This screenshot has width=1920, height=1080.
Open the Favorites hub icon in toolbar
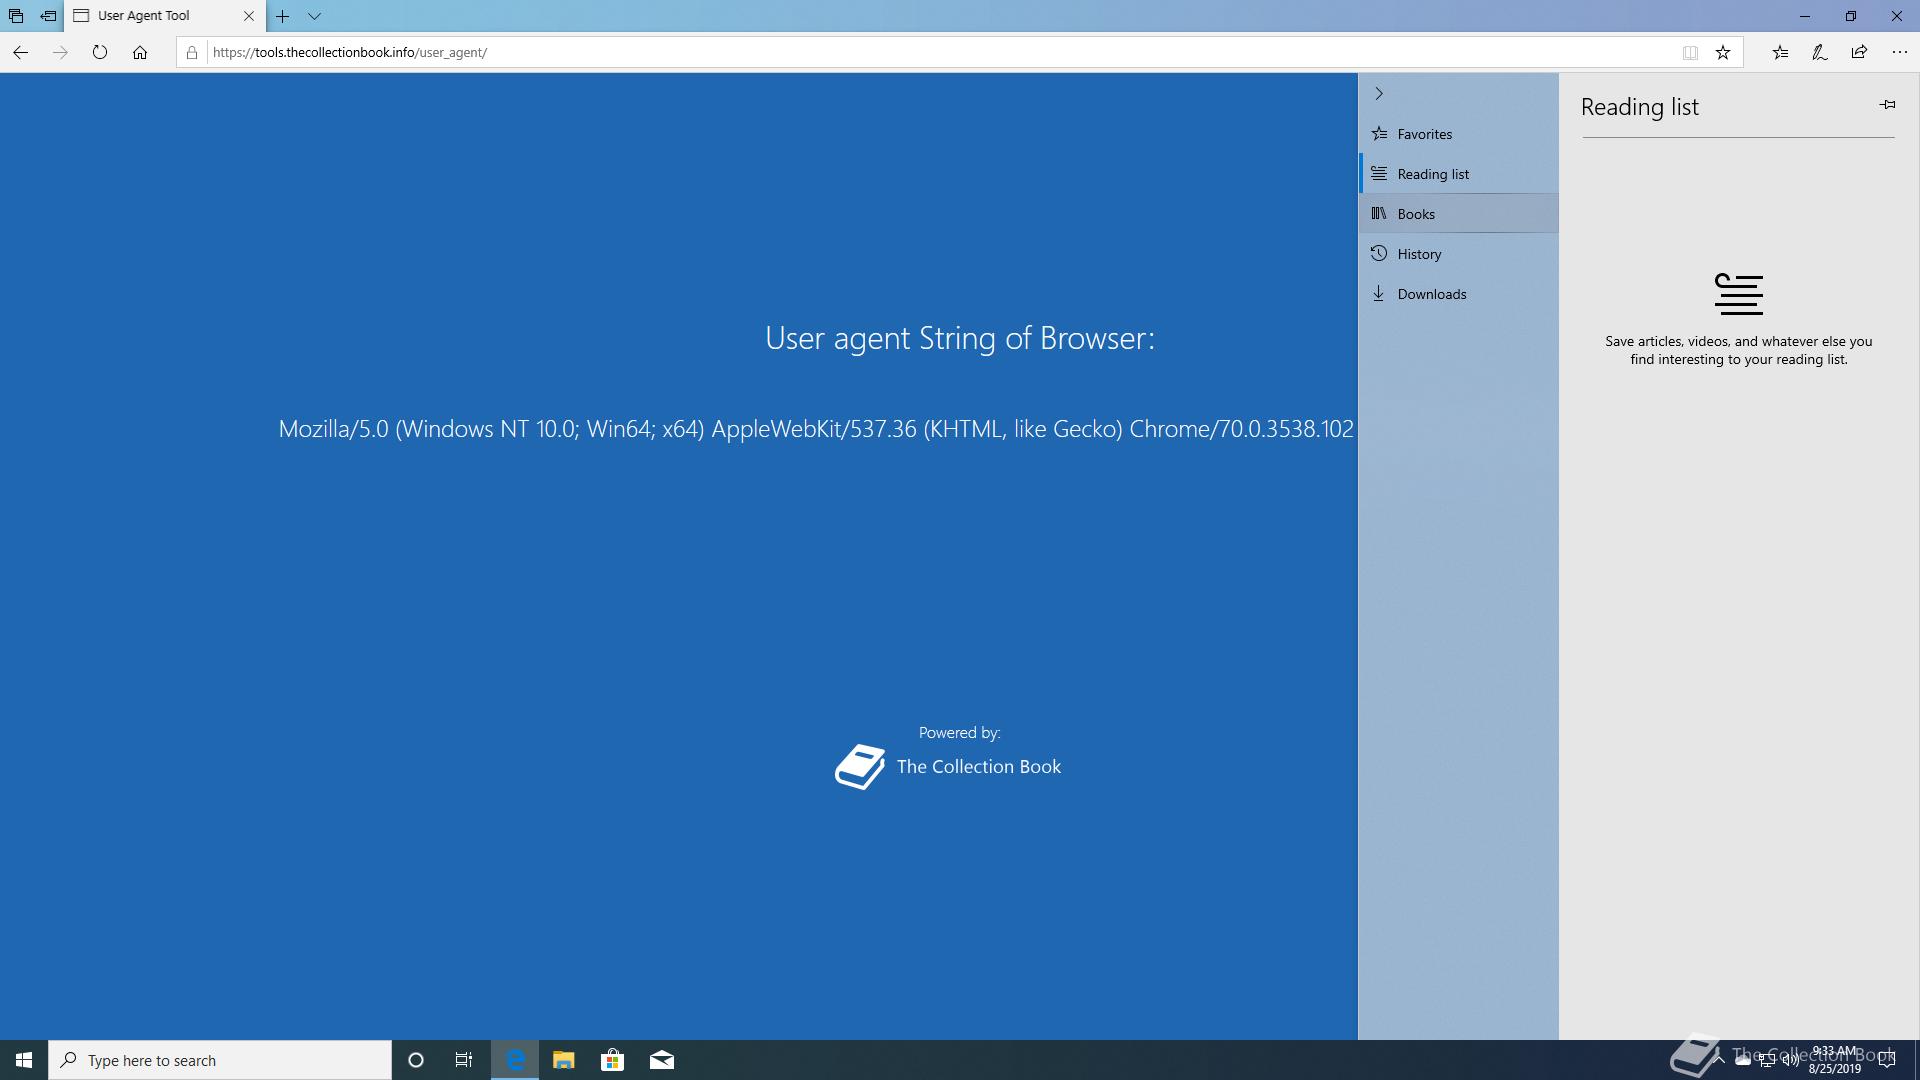tap(1780, 52)
